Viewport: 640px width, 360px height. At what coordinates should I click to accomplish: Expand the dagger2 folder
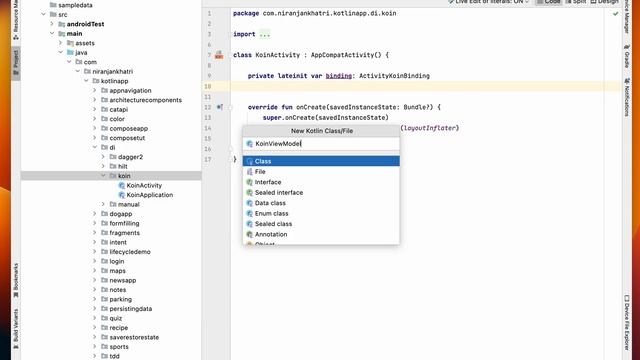point(103,157)
